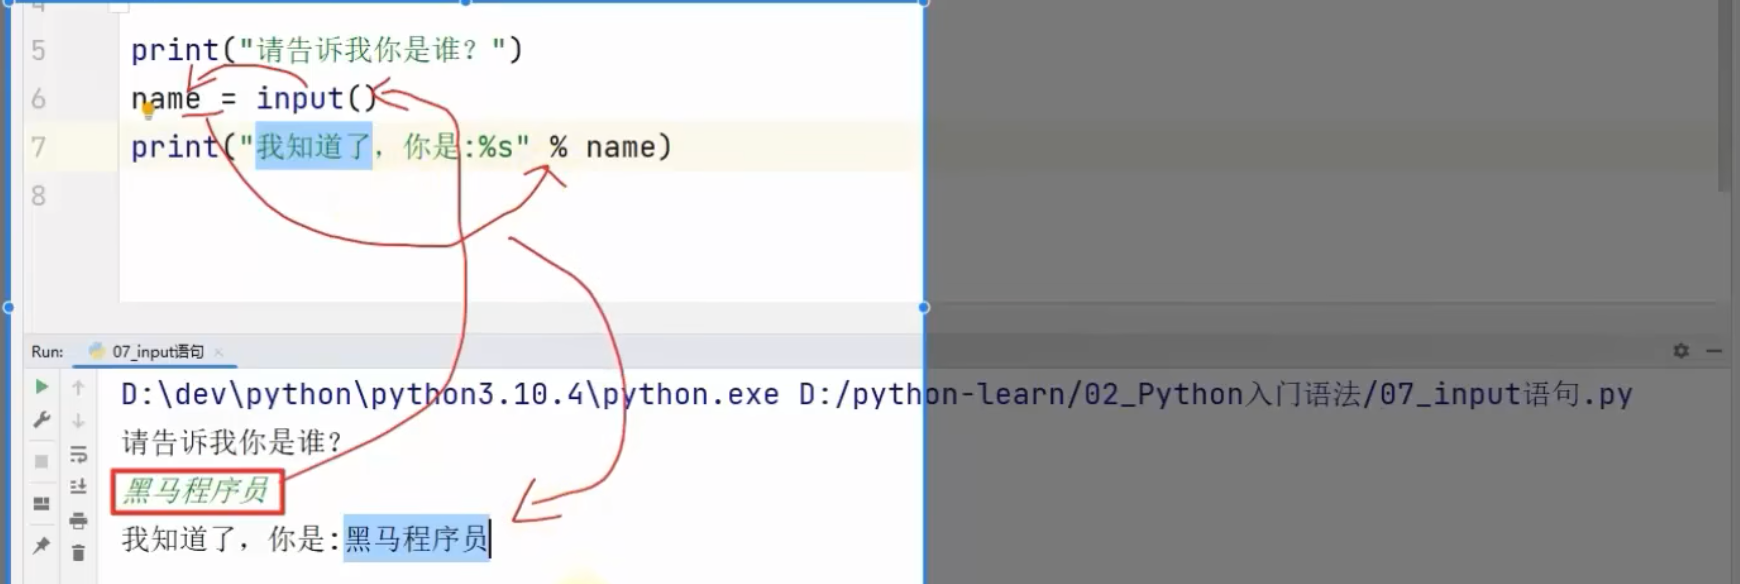Click 'name)' argument on line 7
Screen dimensions: 1740x584
pyautogui.click(x=629, y=147)
